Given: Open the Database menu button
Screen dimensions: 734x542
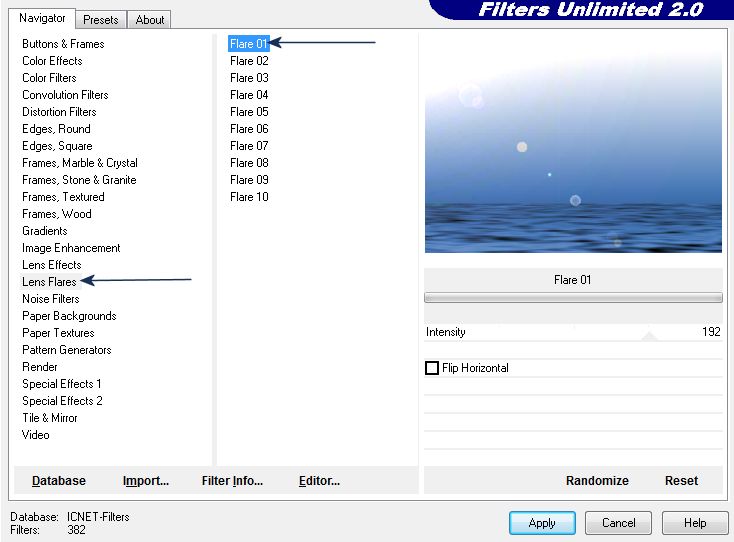Looking at the screenshot, I should tap(59, 481).
